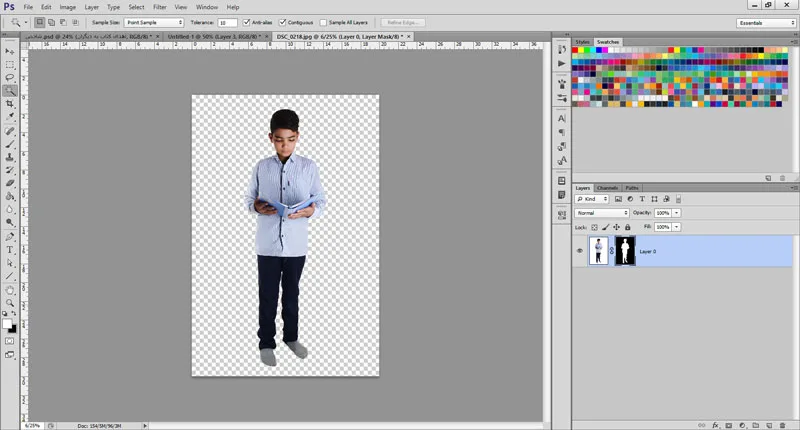
Task: Select the Line shape tool
Action: tap(10, 276)
